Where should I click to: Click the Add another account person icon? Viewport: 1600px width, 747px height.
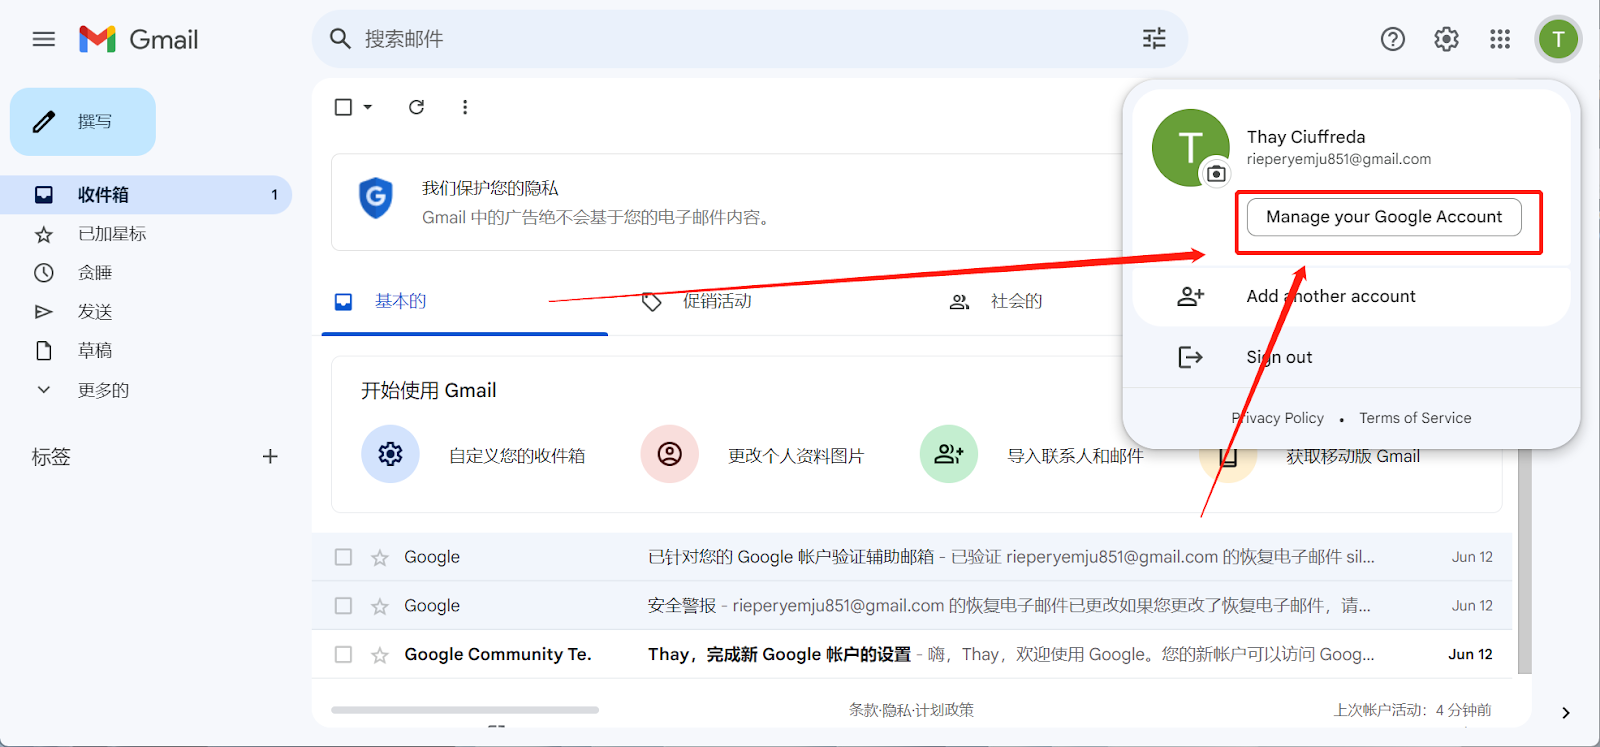[1190, 296]
